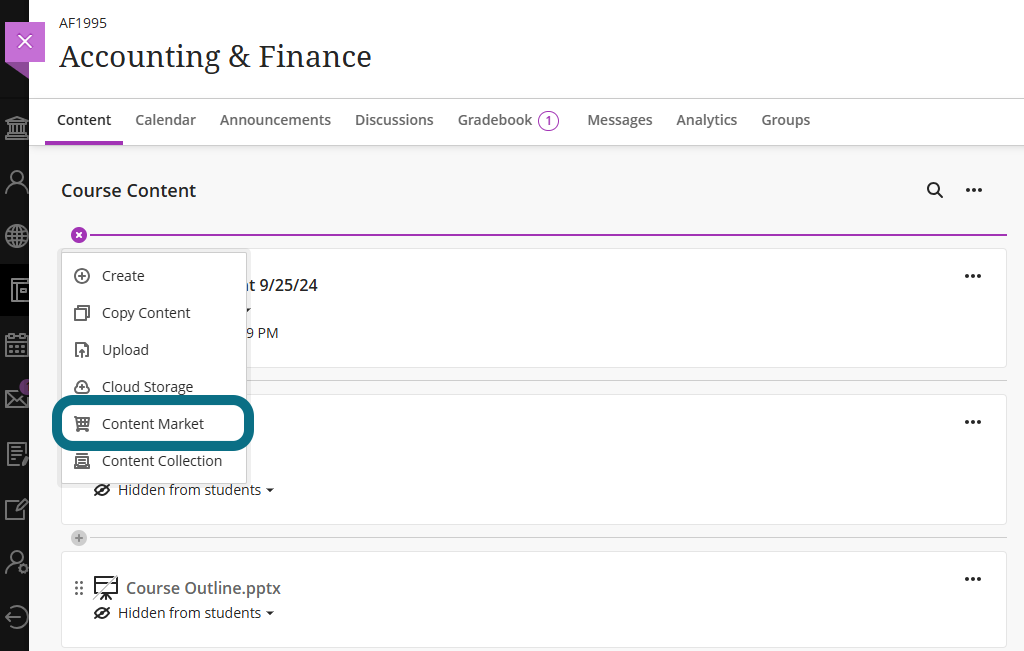The height and width of the screenshot is (651, 1024).
Task: Click the Cloud Storage cloud icon
Action: [82, 387]
